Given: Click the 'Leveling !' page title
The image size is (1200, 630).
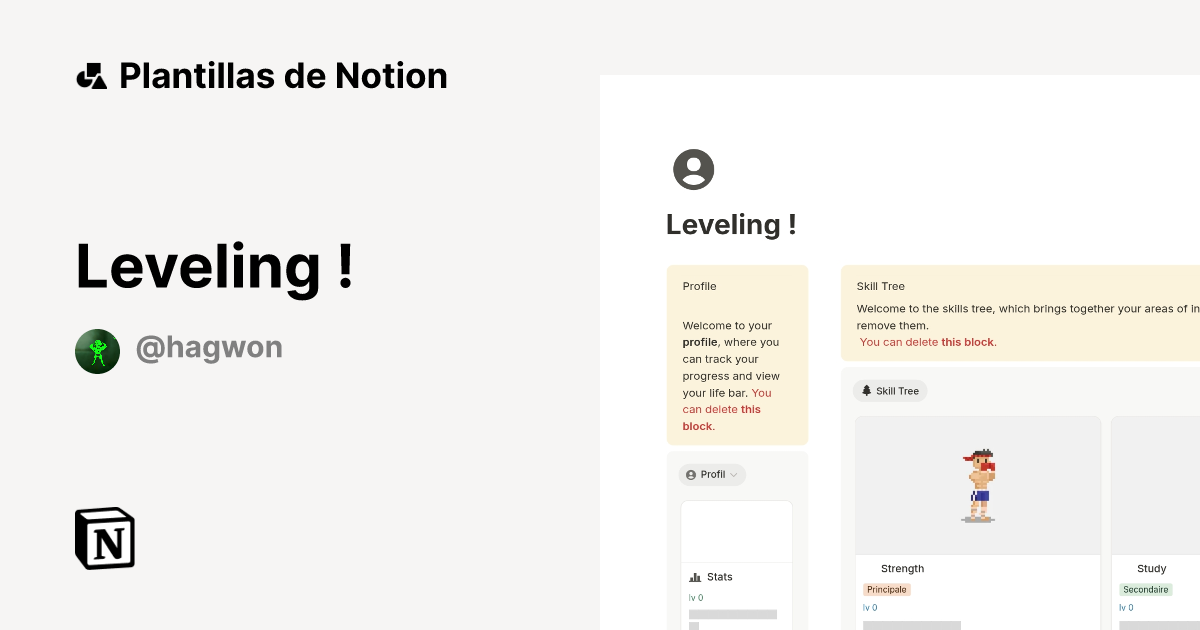Looking at the screenshot, I should [x=731, y=224].
